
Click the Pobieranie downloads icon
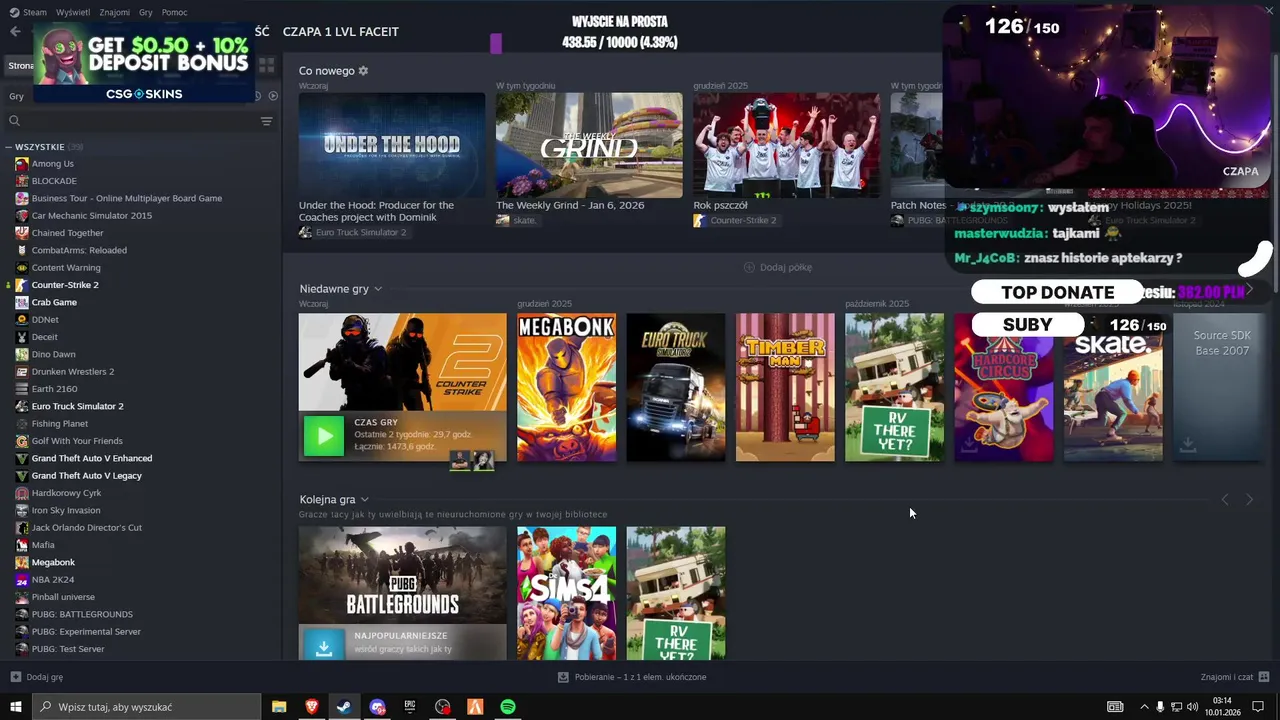[x=563, y=677]
